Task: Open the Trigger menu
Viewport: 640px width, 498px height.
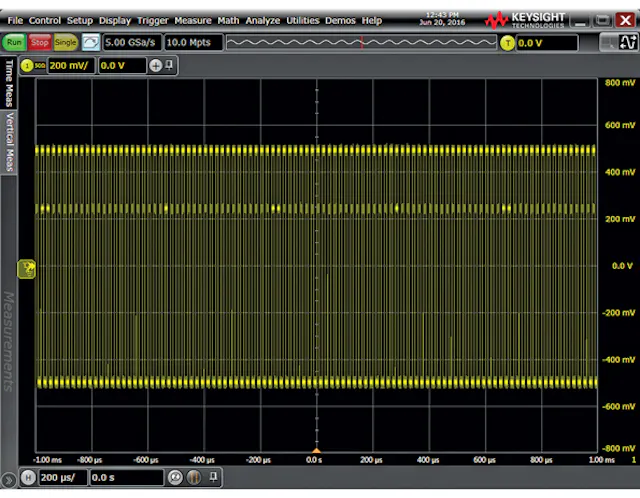Action: [152, 20]
